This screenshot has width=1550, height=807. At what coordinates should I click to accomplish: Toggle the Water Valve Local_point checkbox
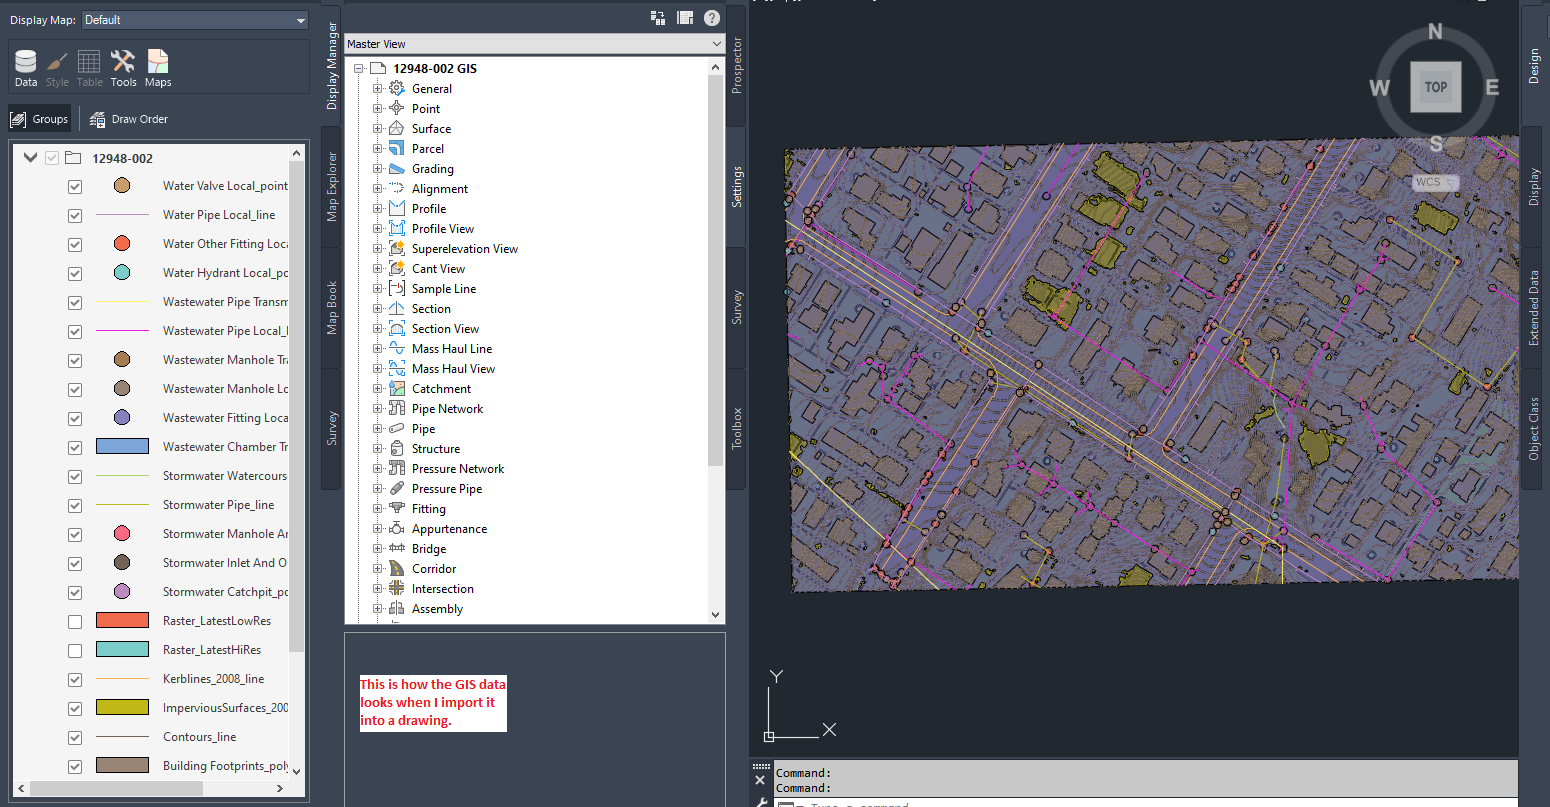75,187
